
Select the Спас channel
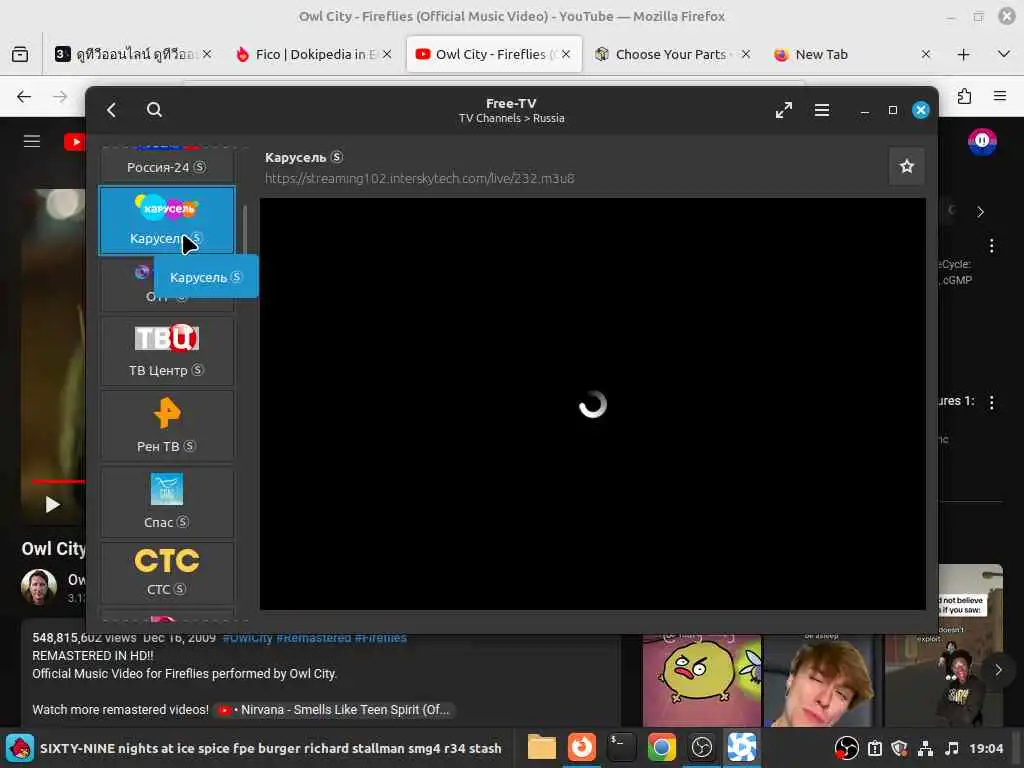(x=167, y=502)
